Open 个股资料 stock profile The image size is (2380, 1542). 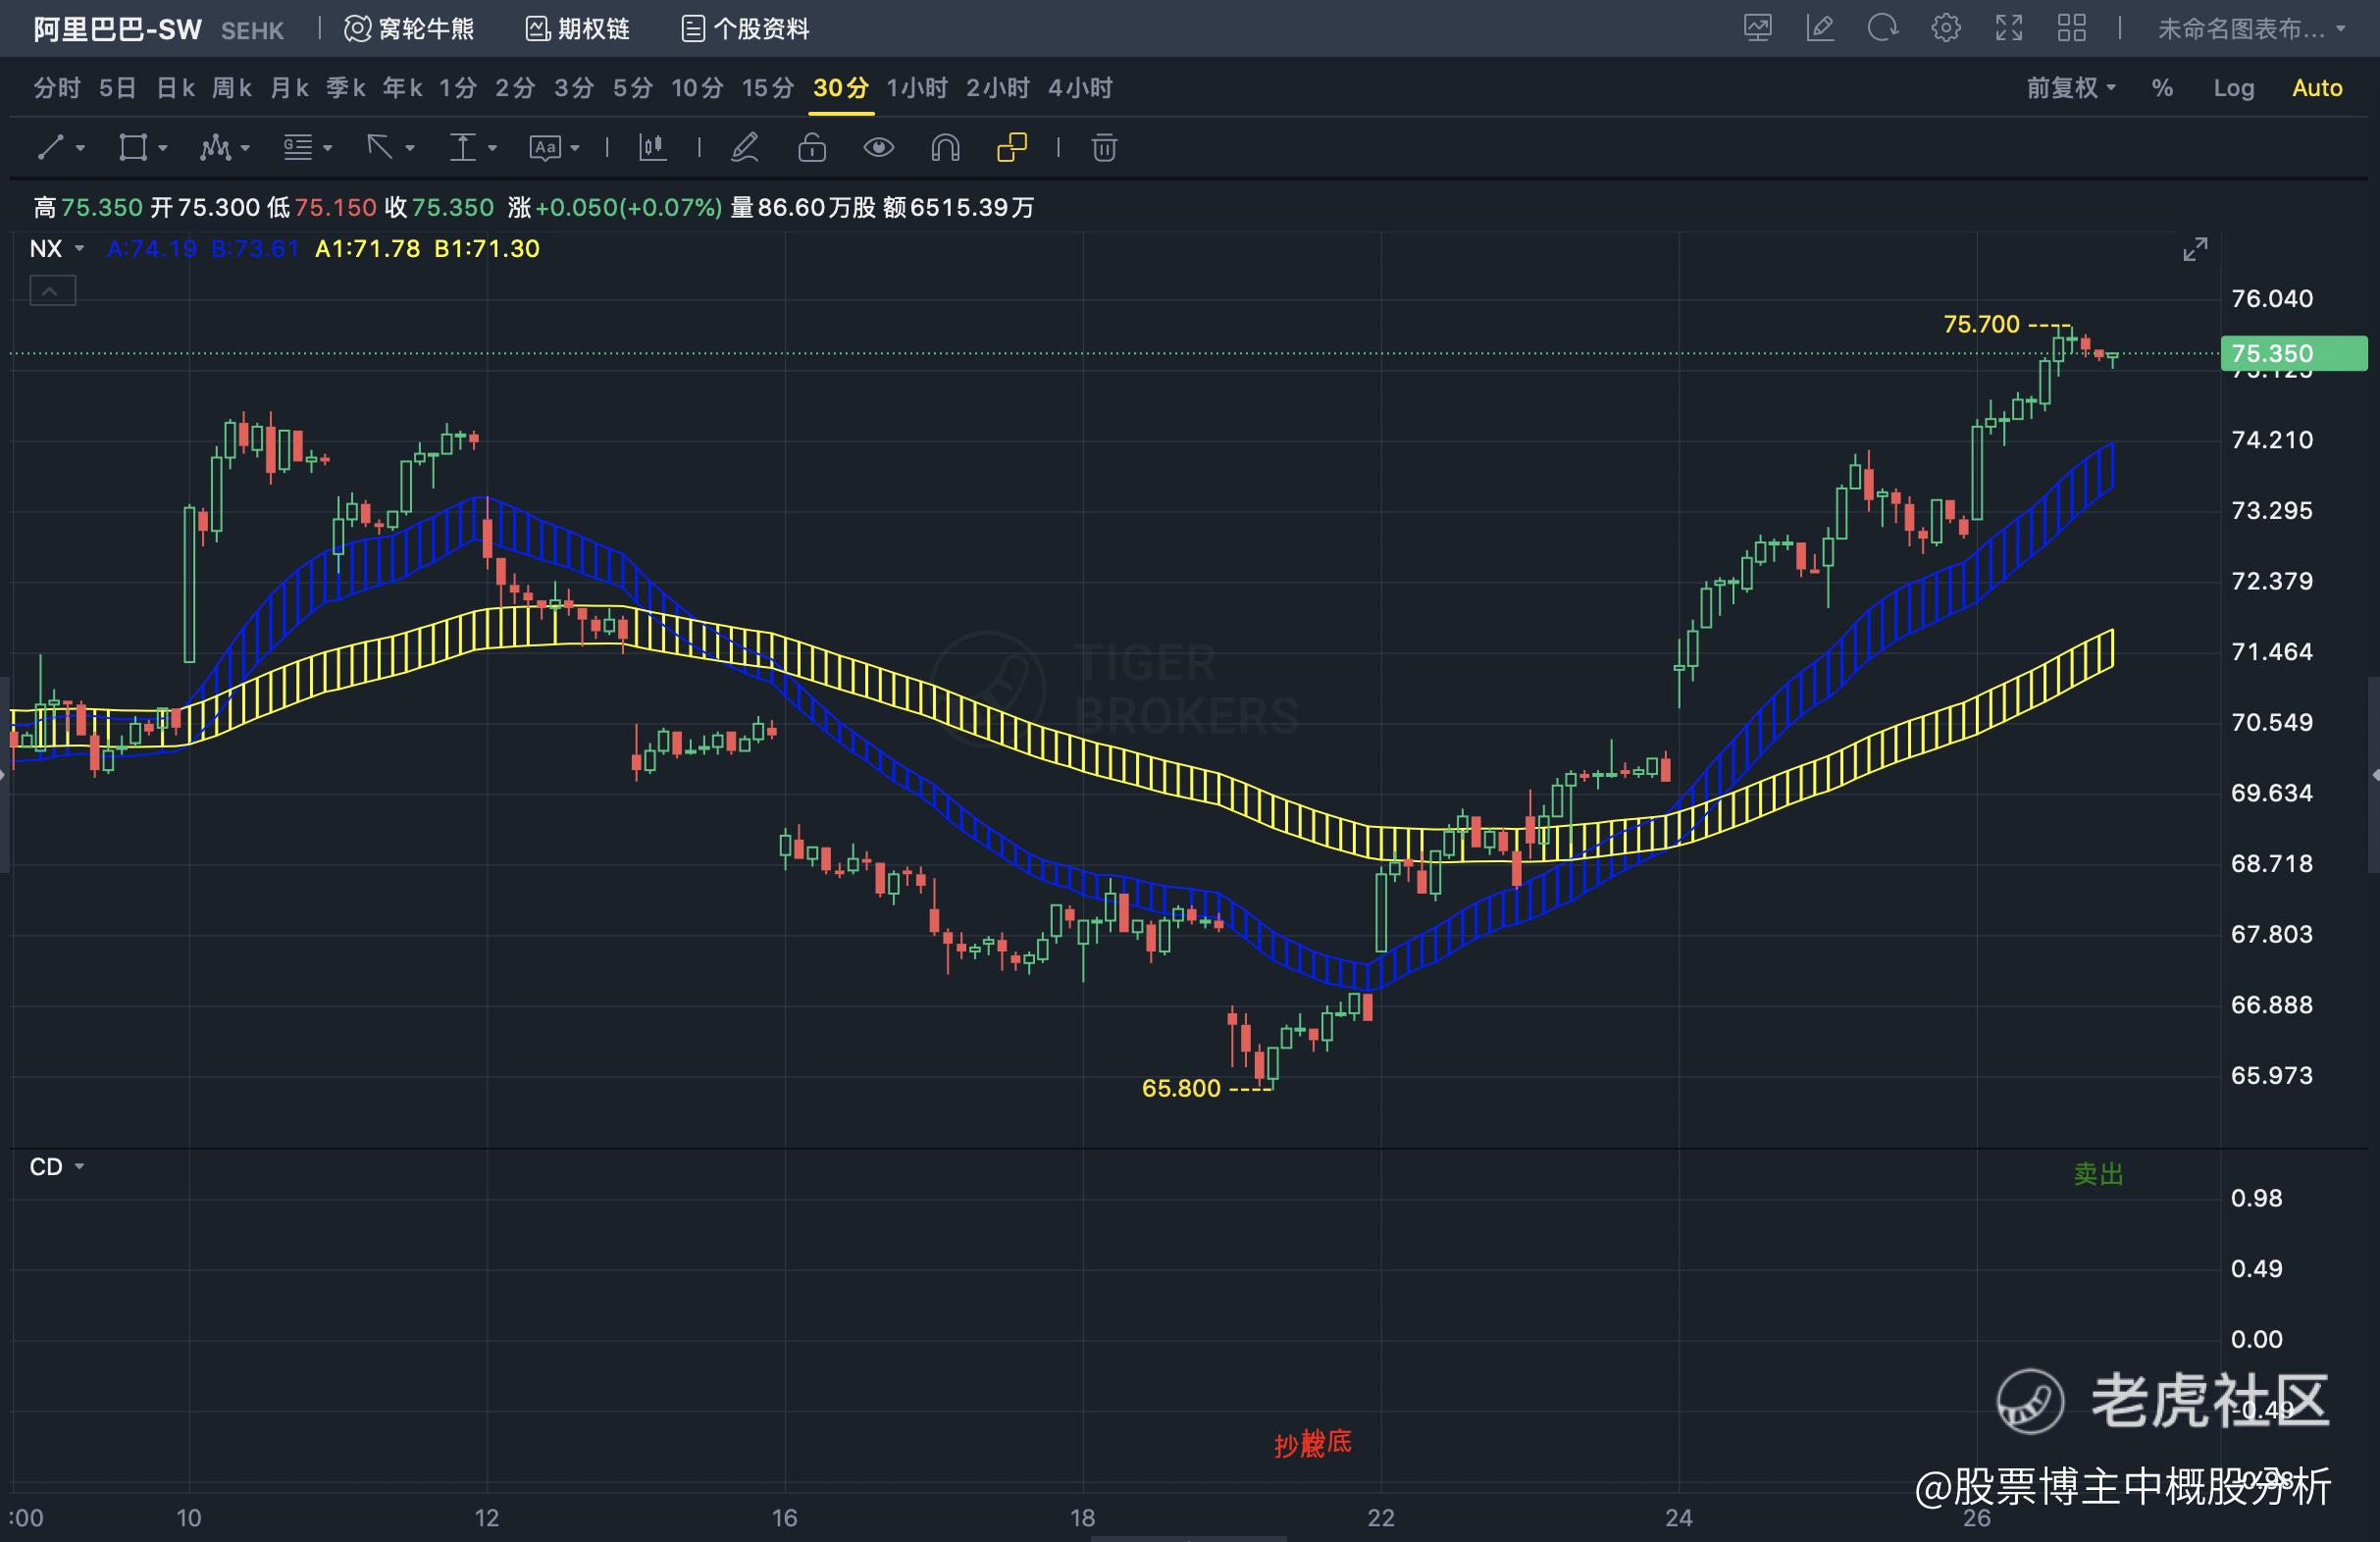(x=745, y=29)
